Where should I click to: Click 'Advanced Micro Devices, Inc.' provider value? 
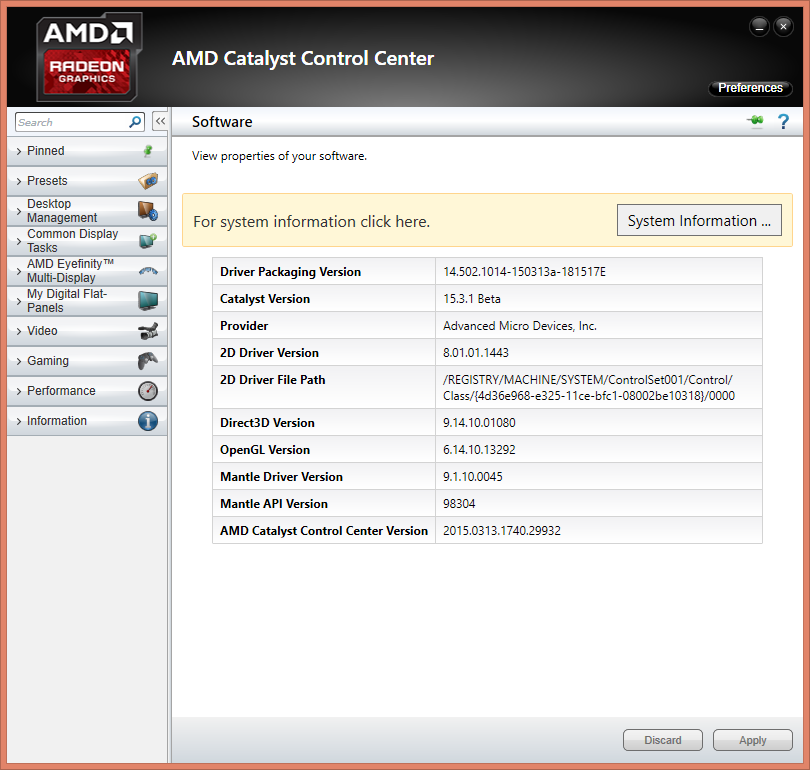coord(520,326)
